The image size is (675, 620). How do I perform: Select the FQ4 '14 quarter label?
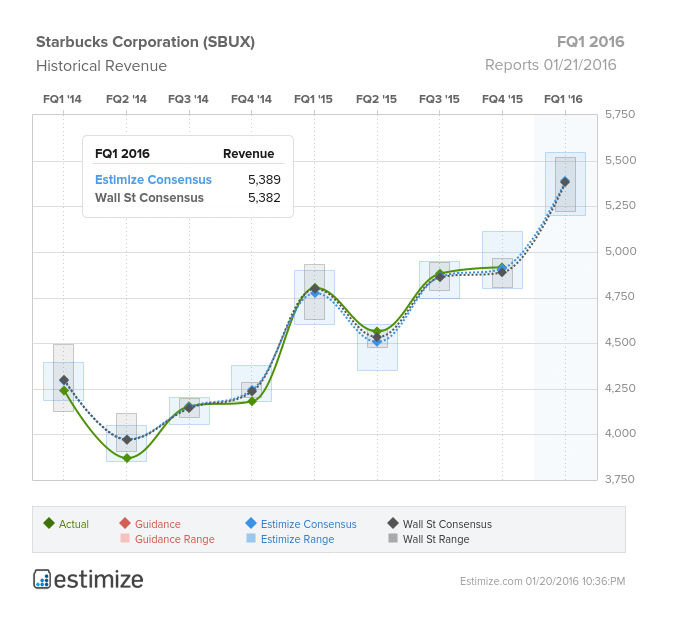(x=251, y=99)
